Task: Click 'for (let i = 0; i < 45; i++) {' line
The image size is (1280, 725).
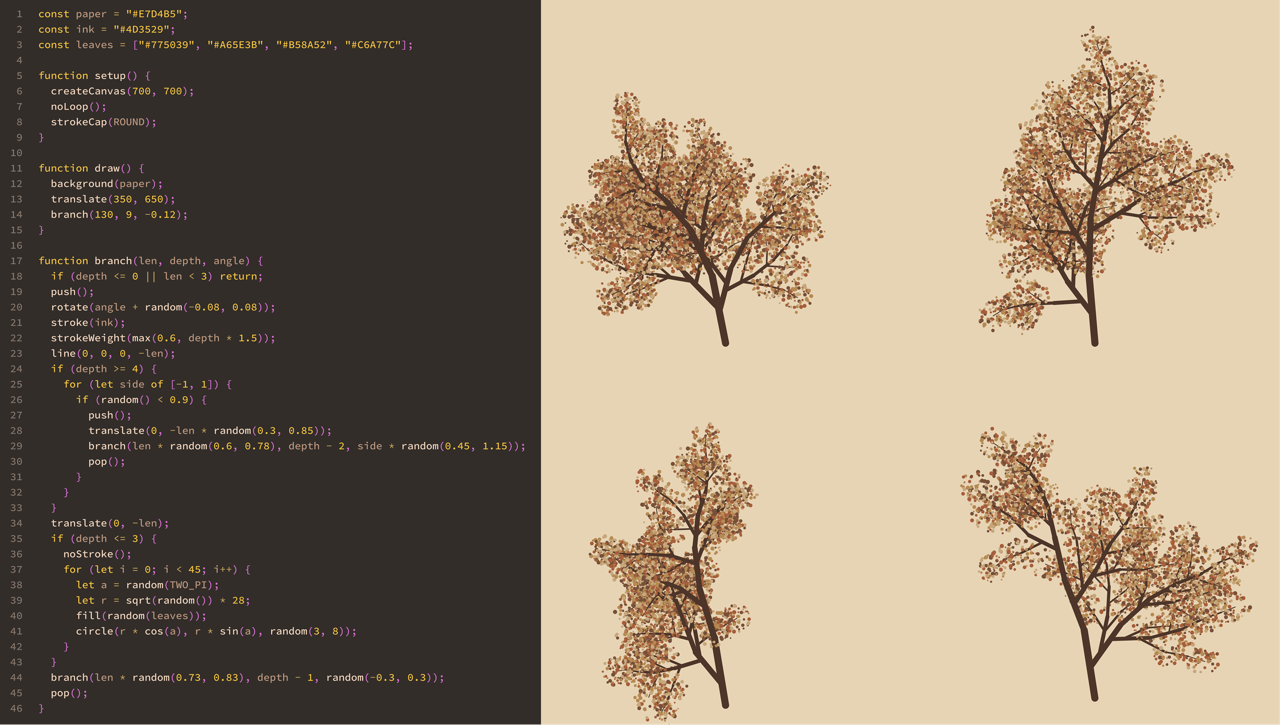Action: click(x=157, y=570)
